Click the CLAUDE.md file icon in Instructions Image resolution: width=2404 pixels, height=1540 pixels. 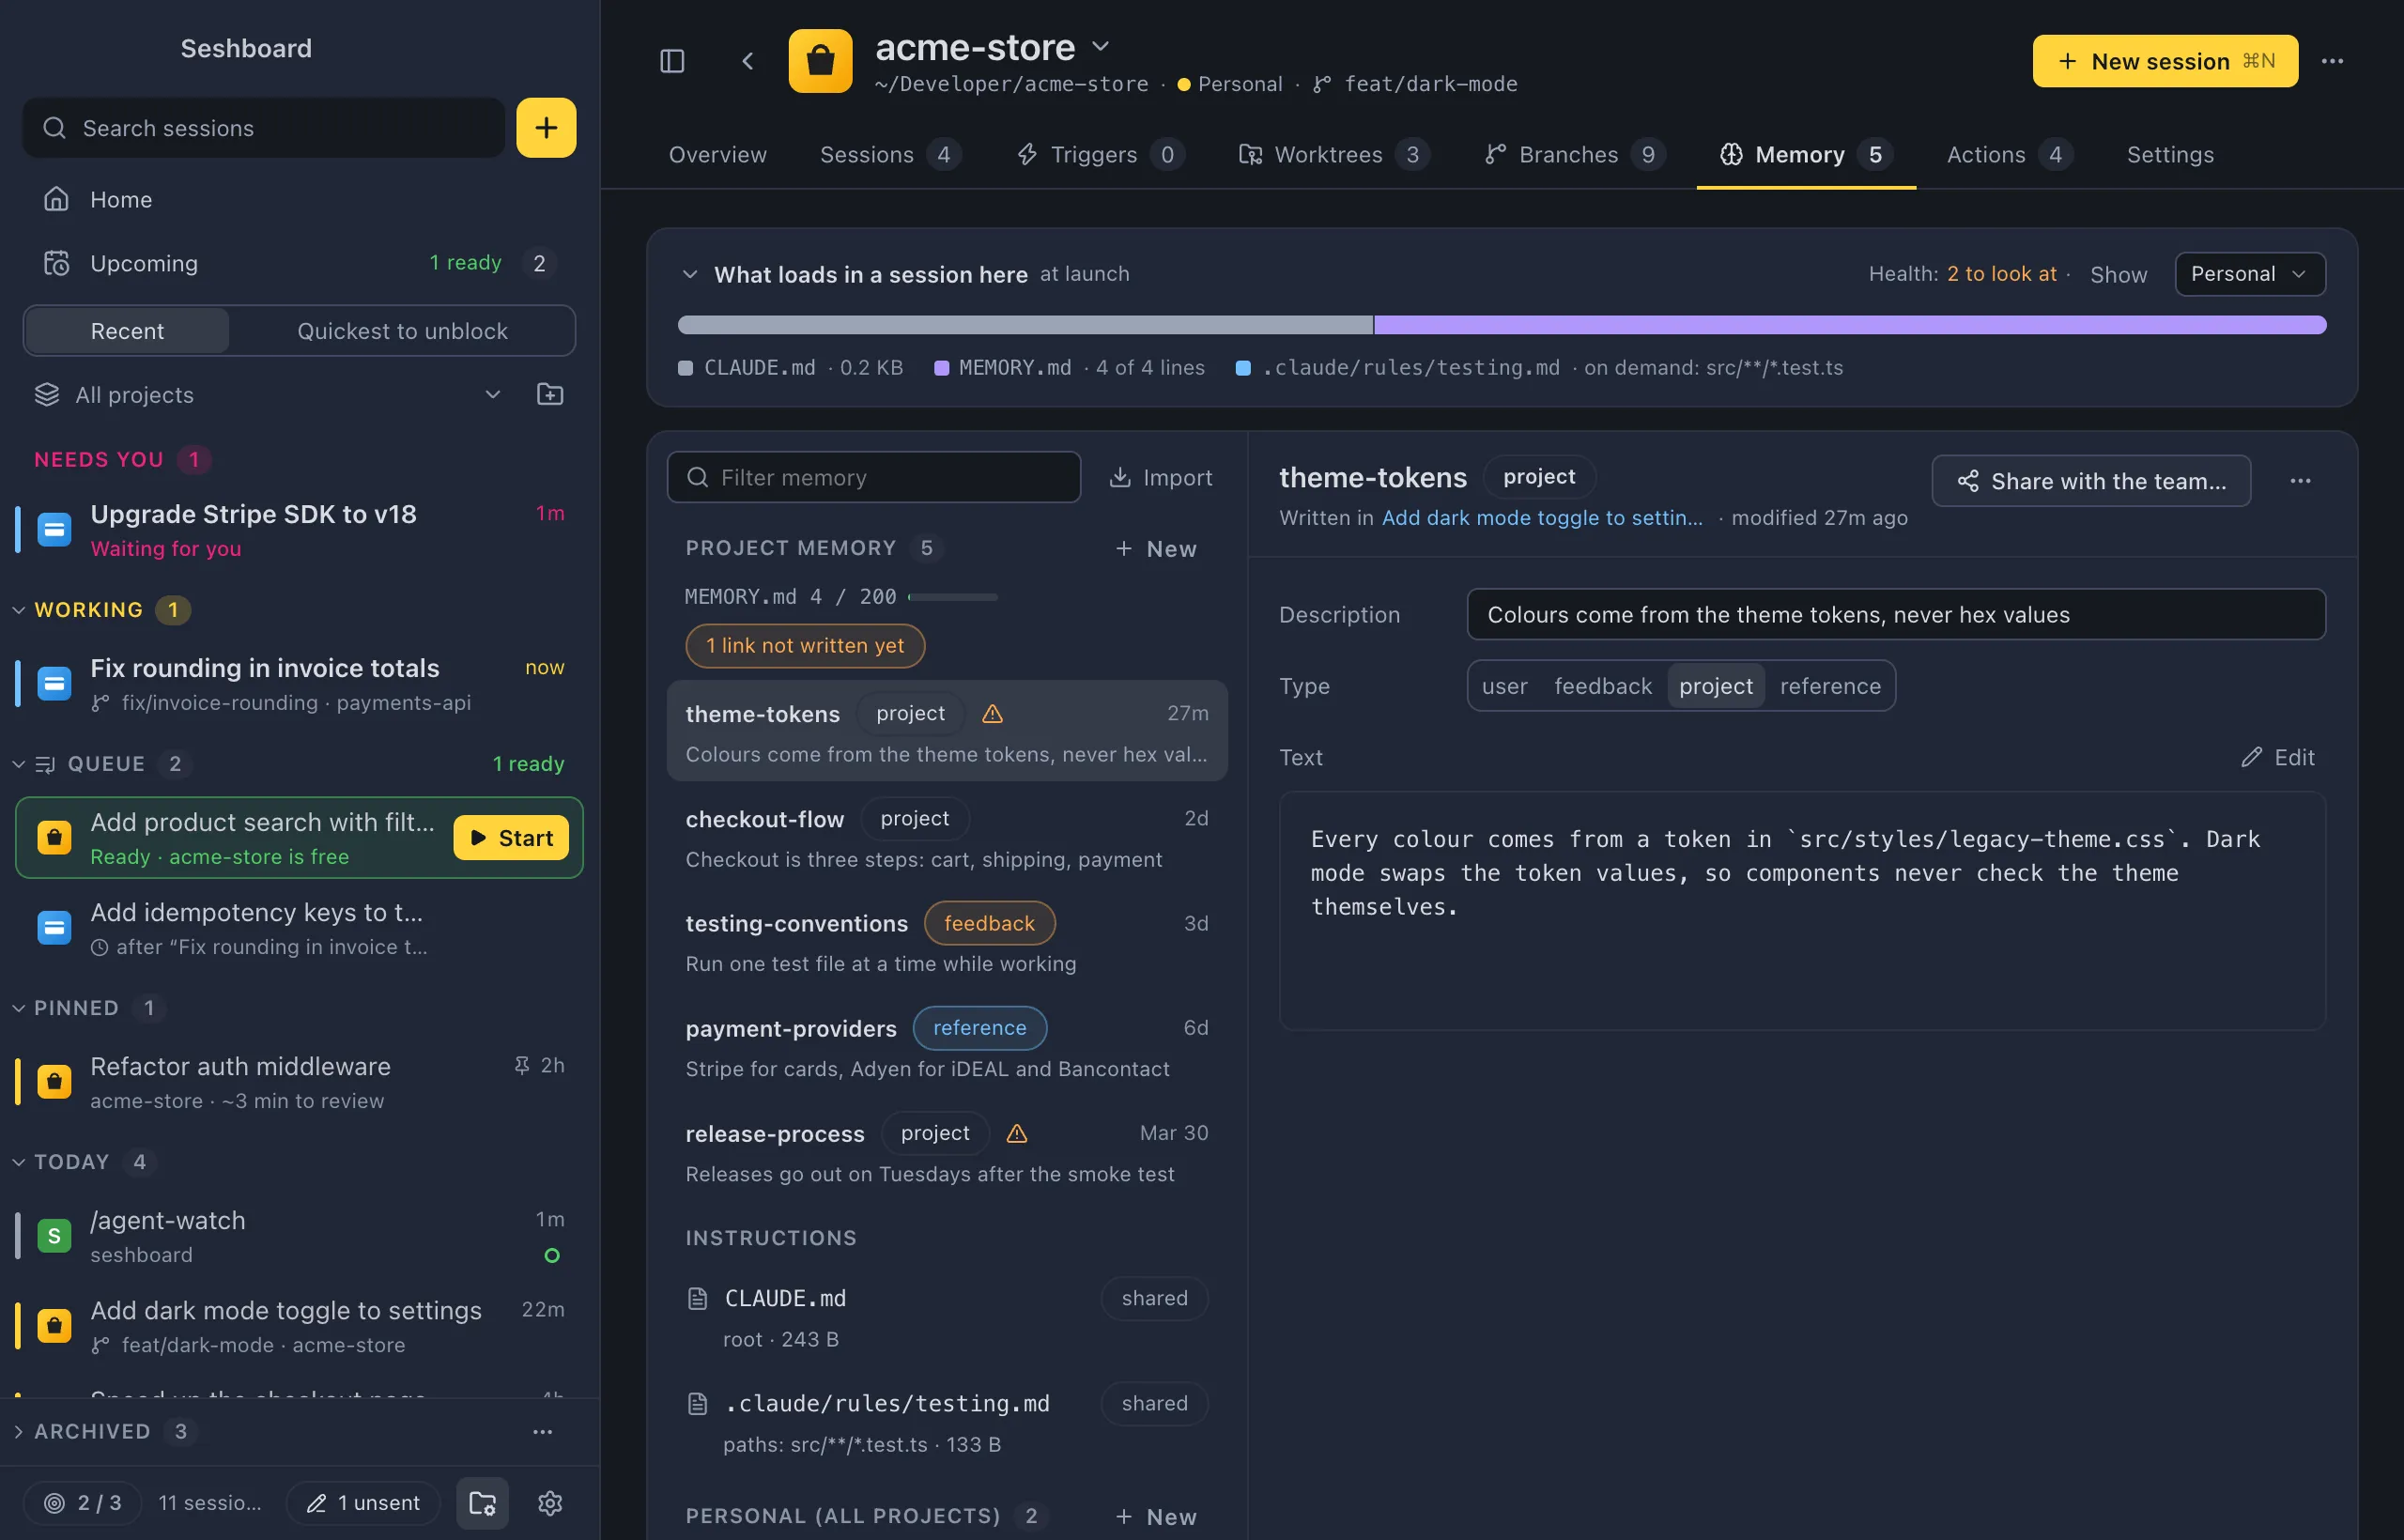tap(697, 1298)
